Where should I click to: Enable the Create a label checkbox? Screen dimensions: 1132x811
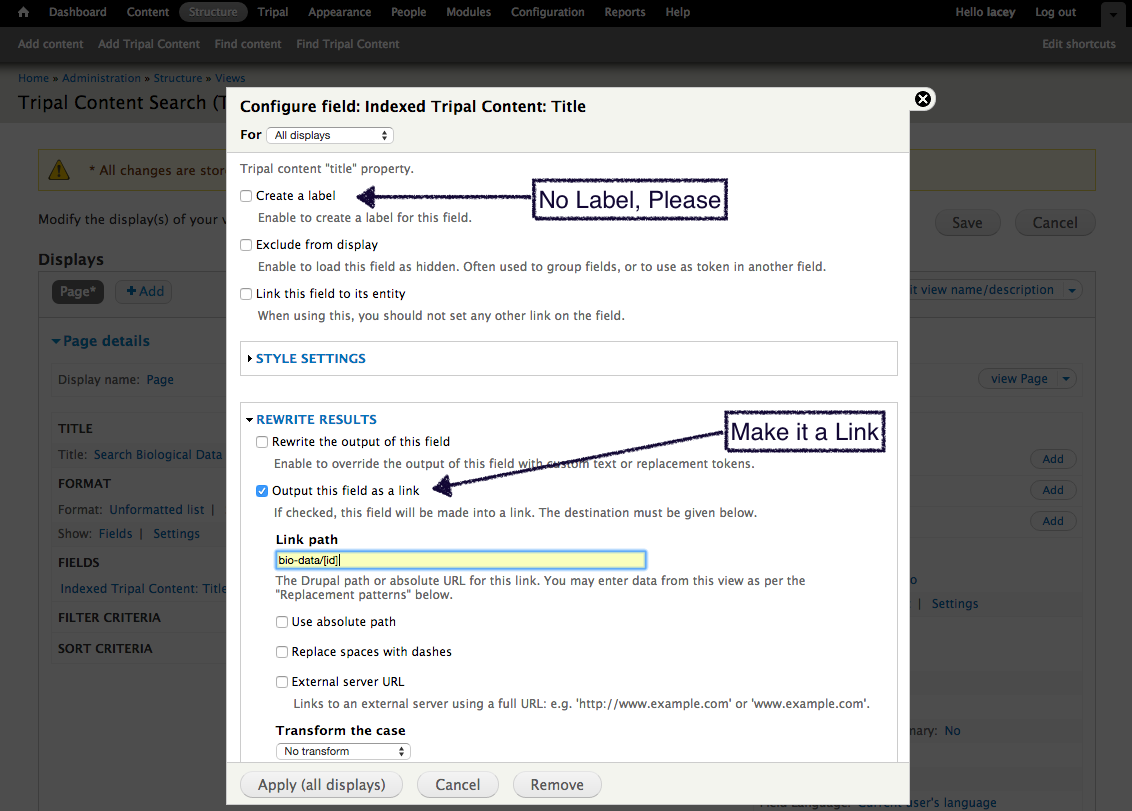coord(246,196)
